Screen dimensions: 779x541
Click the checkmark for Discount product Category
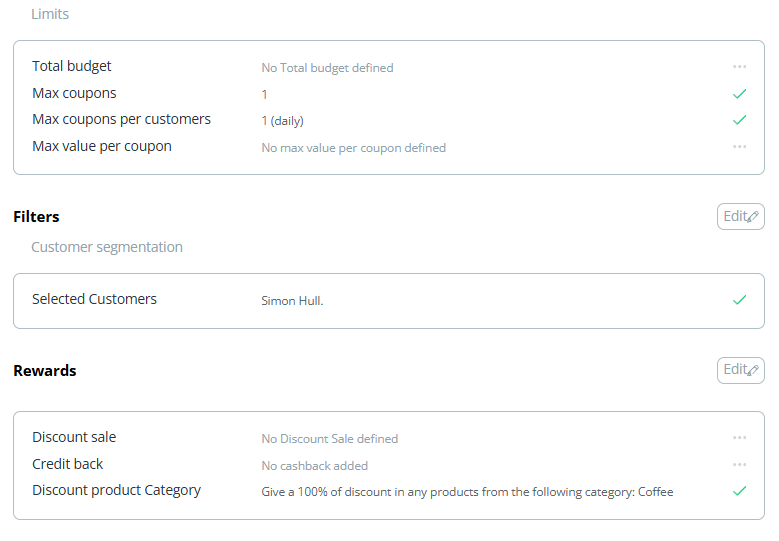pos(739,491)
